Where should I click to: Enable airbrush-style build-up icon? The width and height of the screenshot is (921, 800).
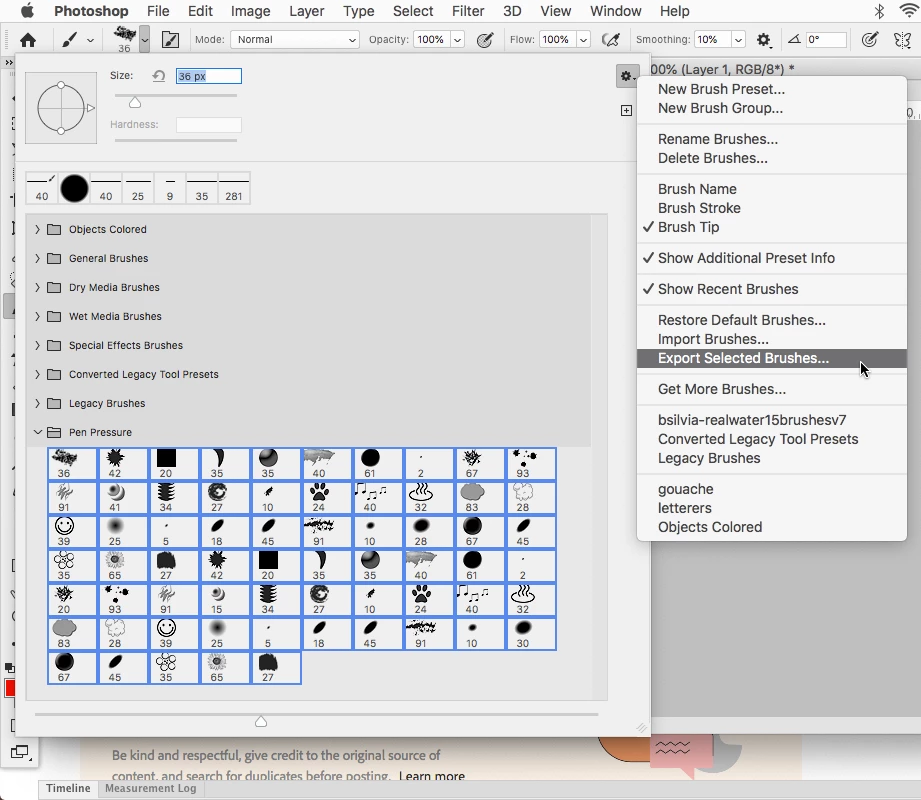[x=611, y=40]
